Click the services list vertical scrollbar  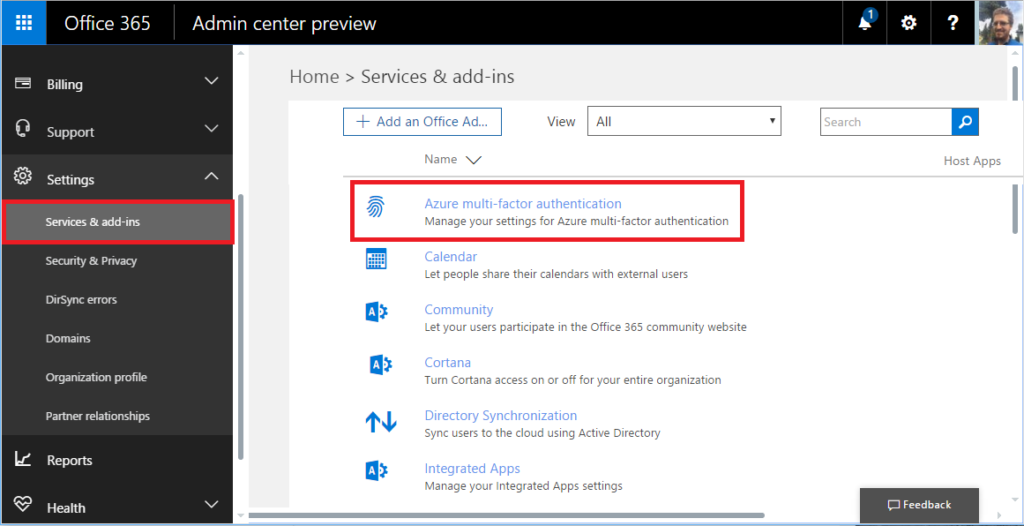tap(1015, 208)
